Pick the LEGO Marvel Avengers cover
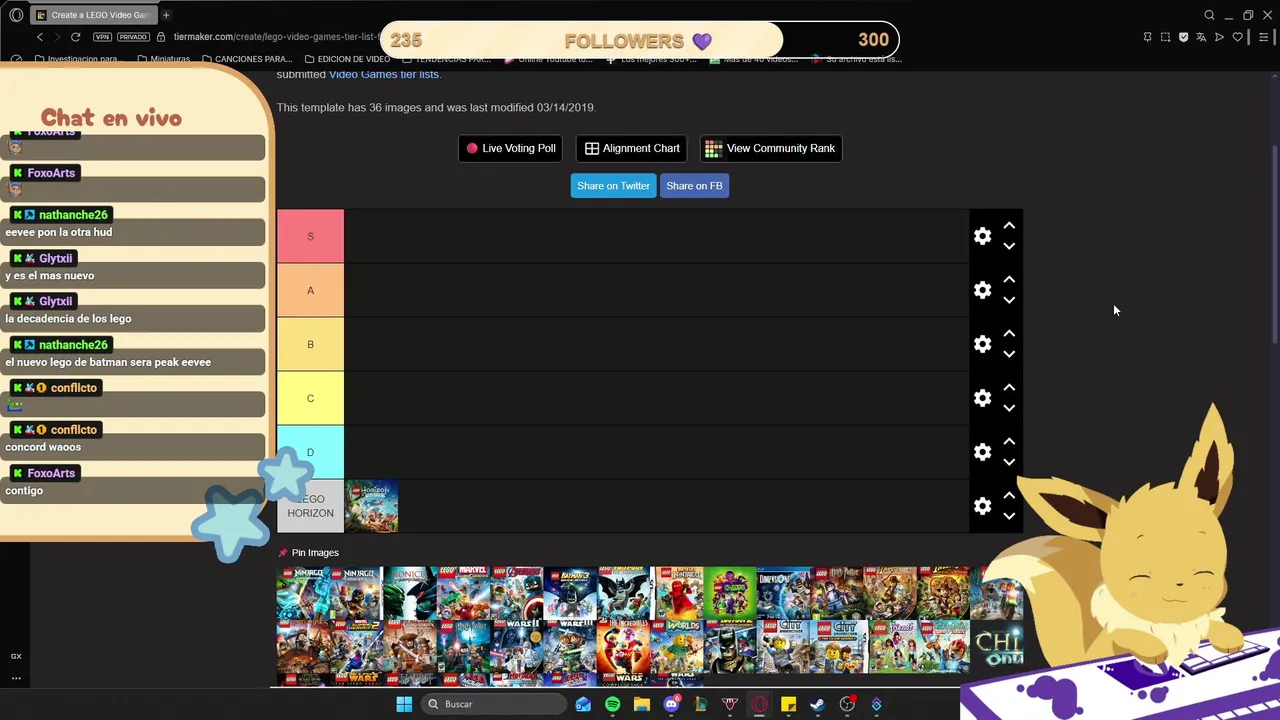 517,593
